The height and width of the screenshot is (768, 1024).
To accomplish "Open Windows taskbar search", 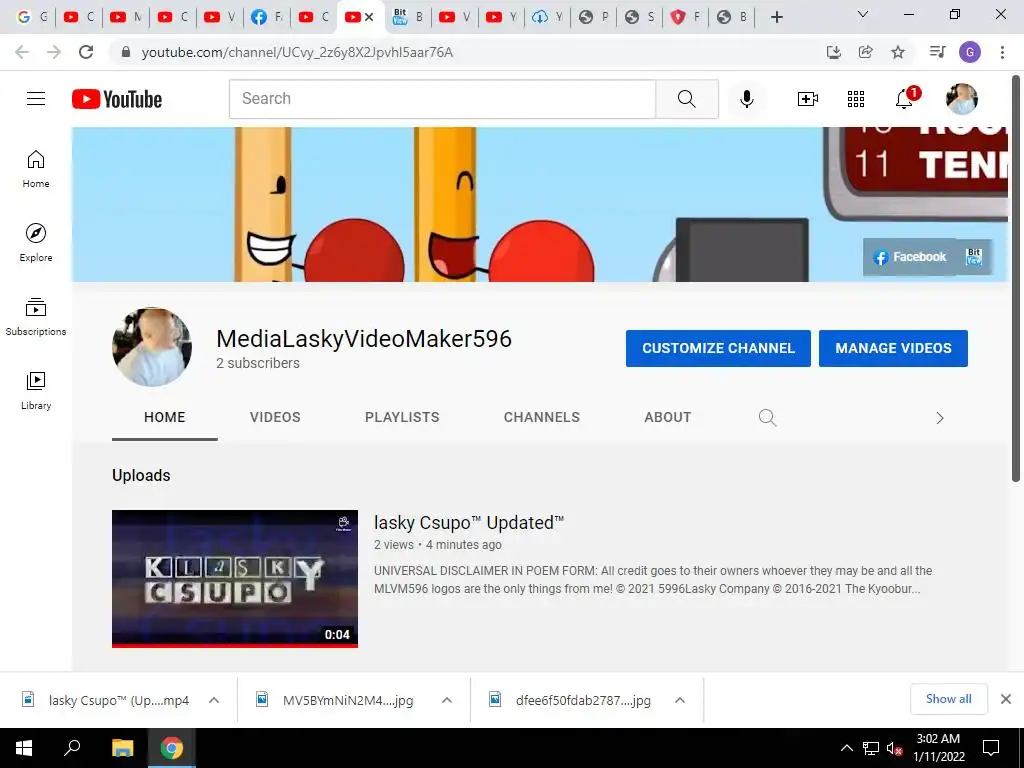I will click(x=72, y=748).
